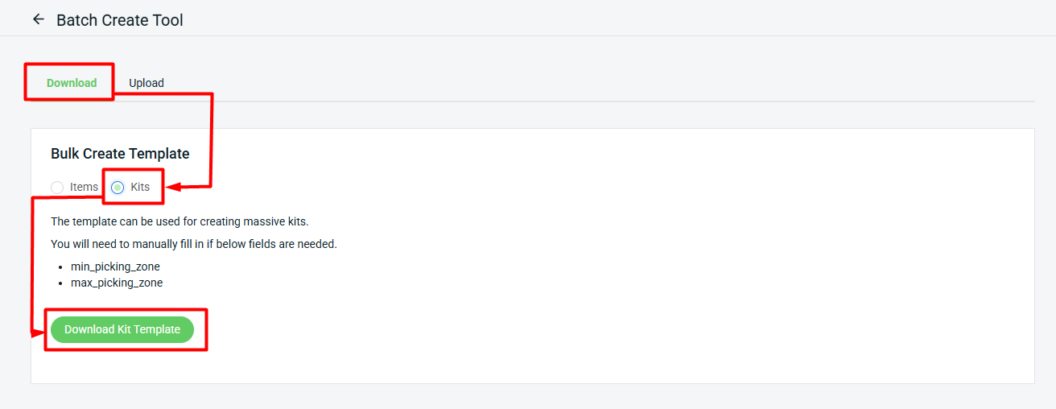This screenshot has height=409, width=1056.
Task: Switch to the Upload tab
Action: (x=146, y=83)
